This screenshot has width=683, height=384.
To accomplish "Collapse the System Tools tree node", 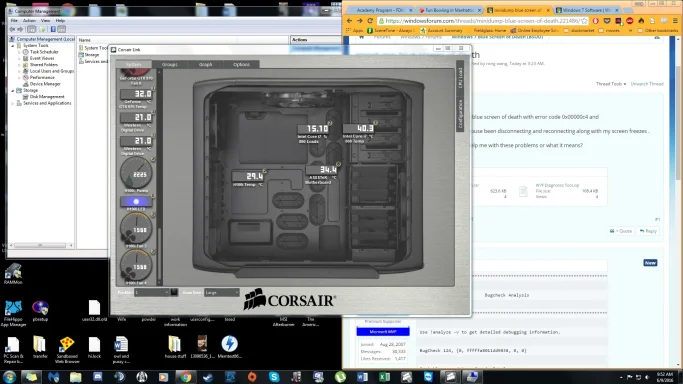I will pos(13,45).
